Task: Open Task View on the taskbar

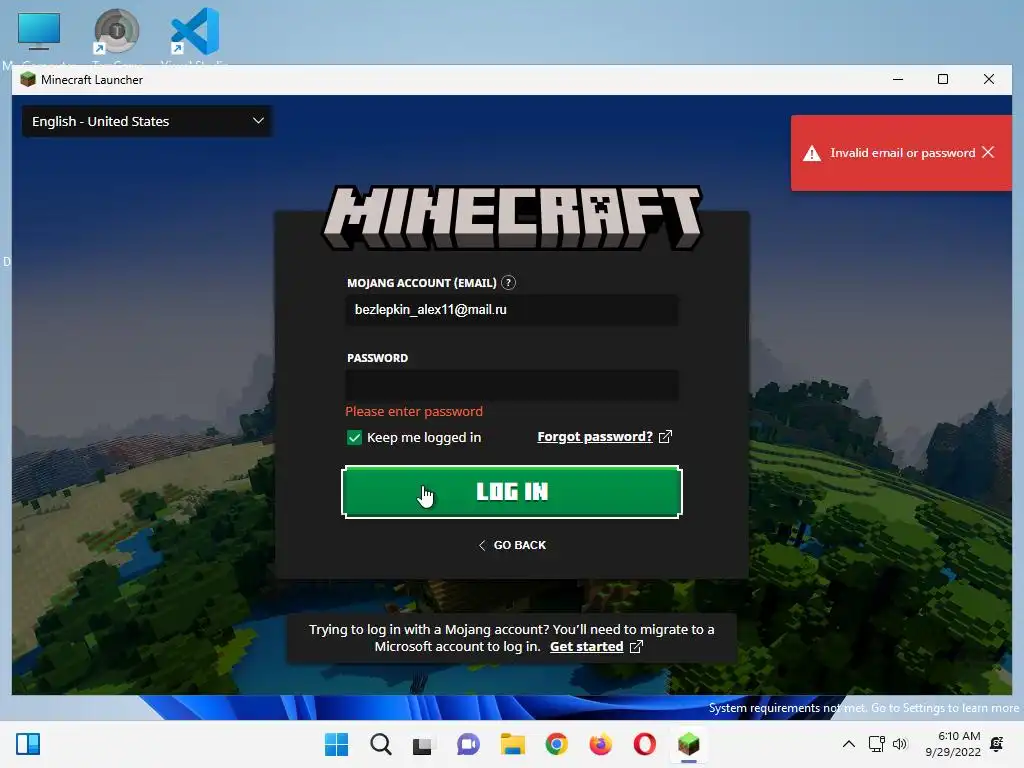Action: 423,744
